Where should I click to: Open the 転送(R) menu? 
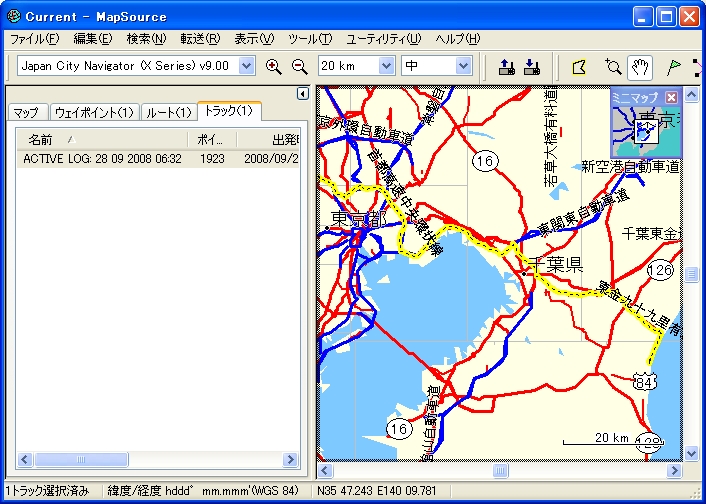click(200, 39)
